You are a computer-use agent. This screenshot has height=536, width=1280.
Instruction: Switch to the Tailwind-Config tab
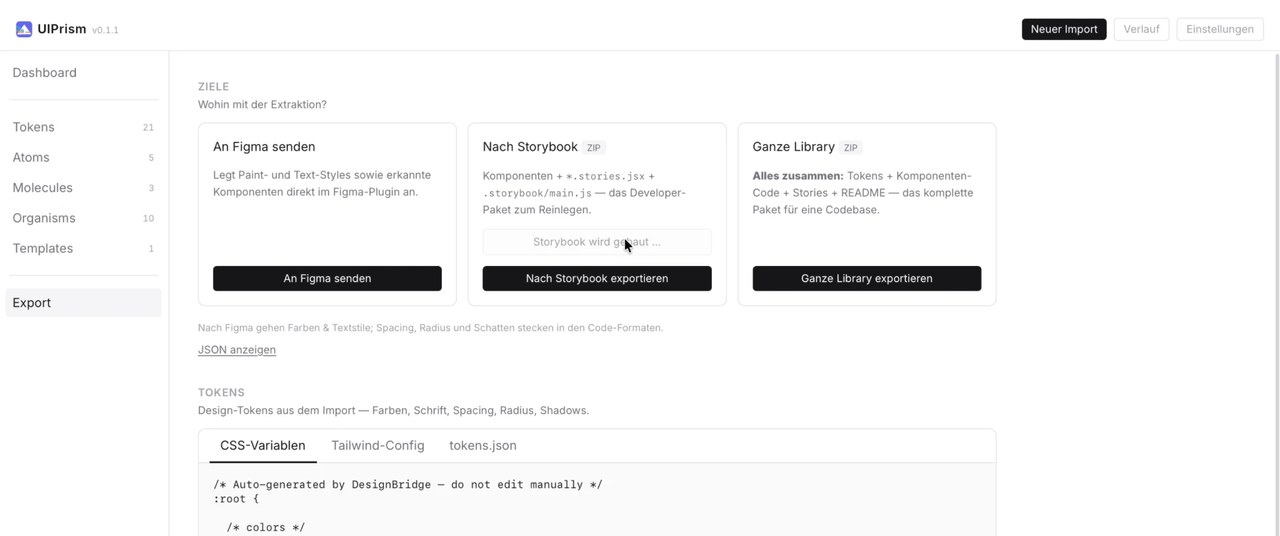[378, 446]
